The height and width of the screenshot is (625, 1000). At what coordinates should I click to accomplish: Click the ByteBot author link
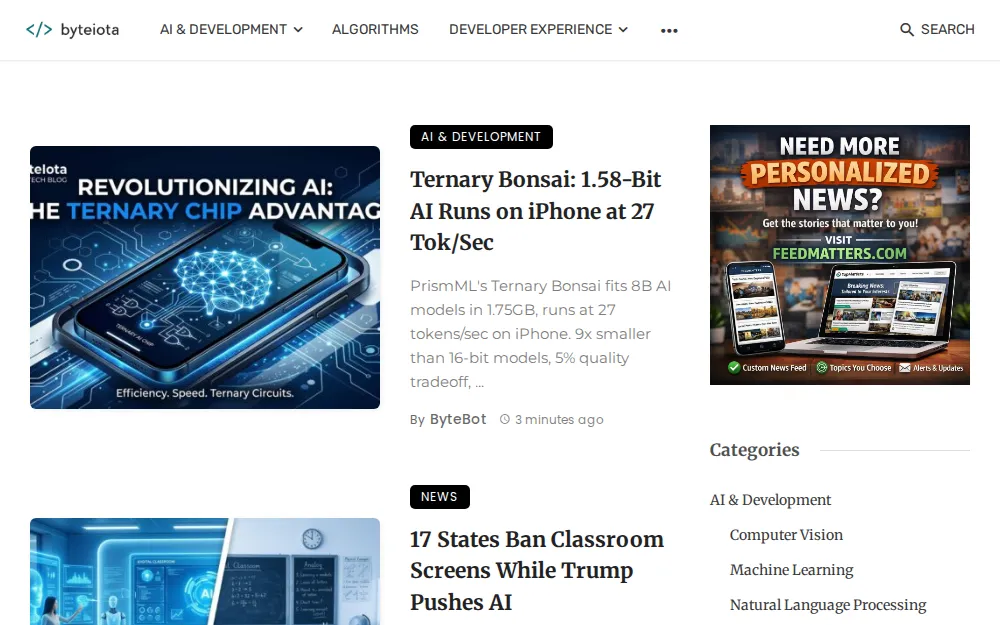[458, 420]
